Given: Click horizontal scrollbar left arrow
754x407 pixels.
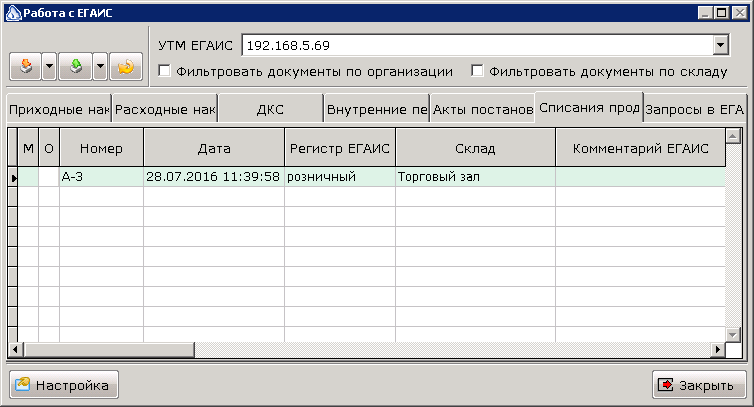Looking at the screenshot, I should (x=15, y=349).
